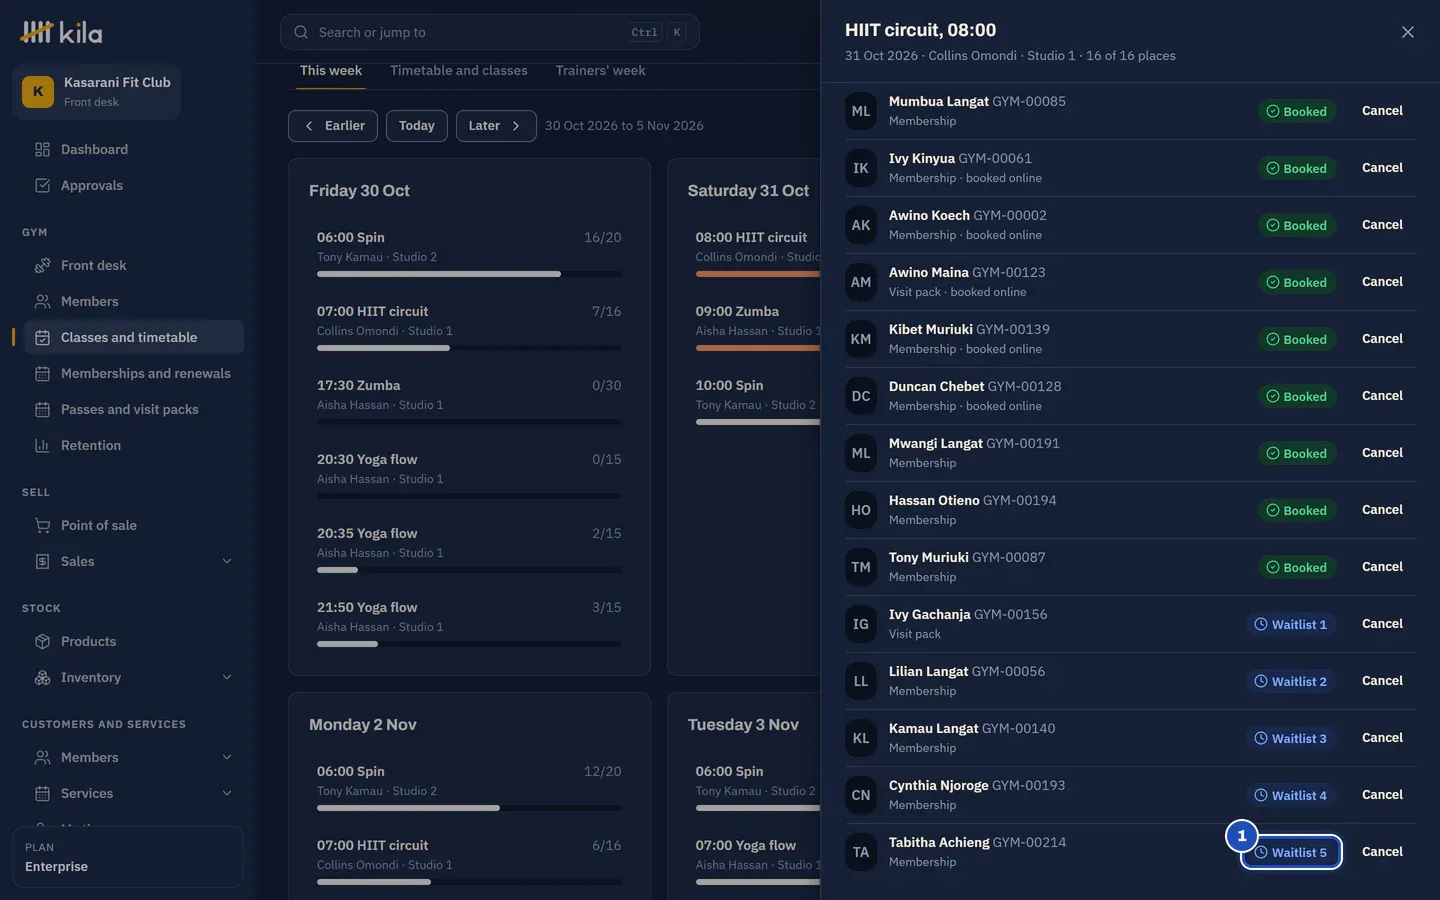Screen dimensions: 1440x900
Task: Go to the Earlier week
Action: pyautogui.click(x=333, y=126)
